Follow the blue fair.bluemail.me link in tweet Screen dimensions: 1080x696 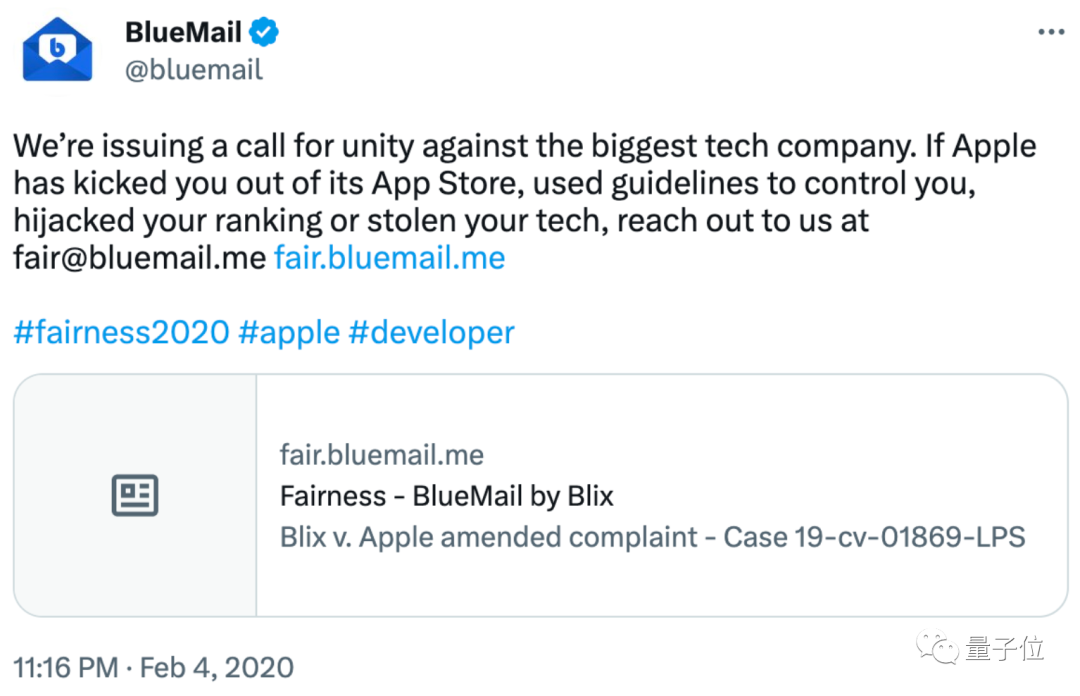pos(390,258)
